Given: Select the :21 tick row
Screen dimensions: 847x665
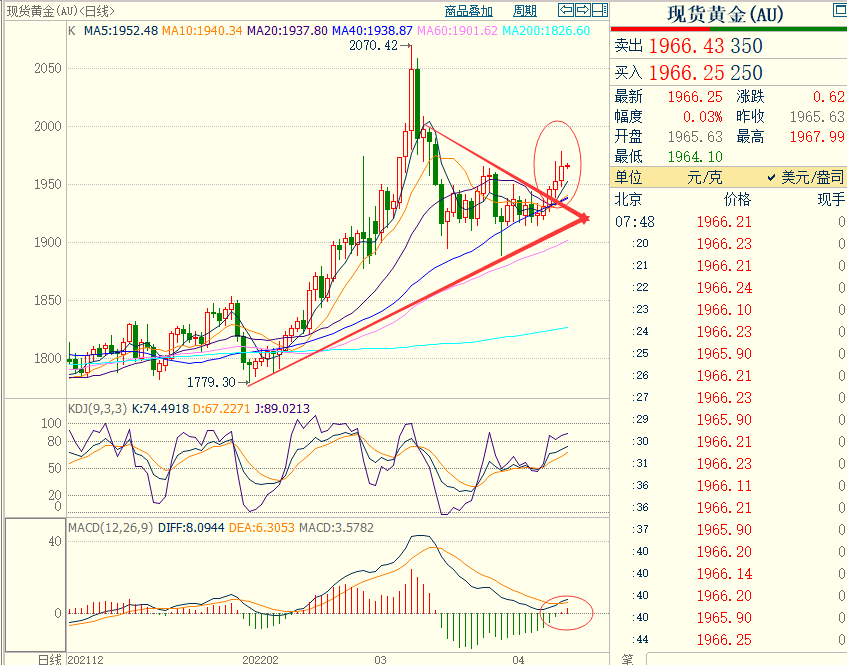Looking at the screenshot, I should click(x=730, y=266).
